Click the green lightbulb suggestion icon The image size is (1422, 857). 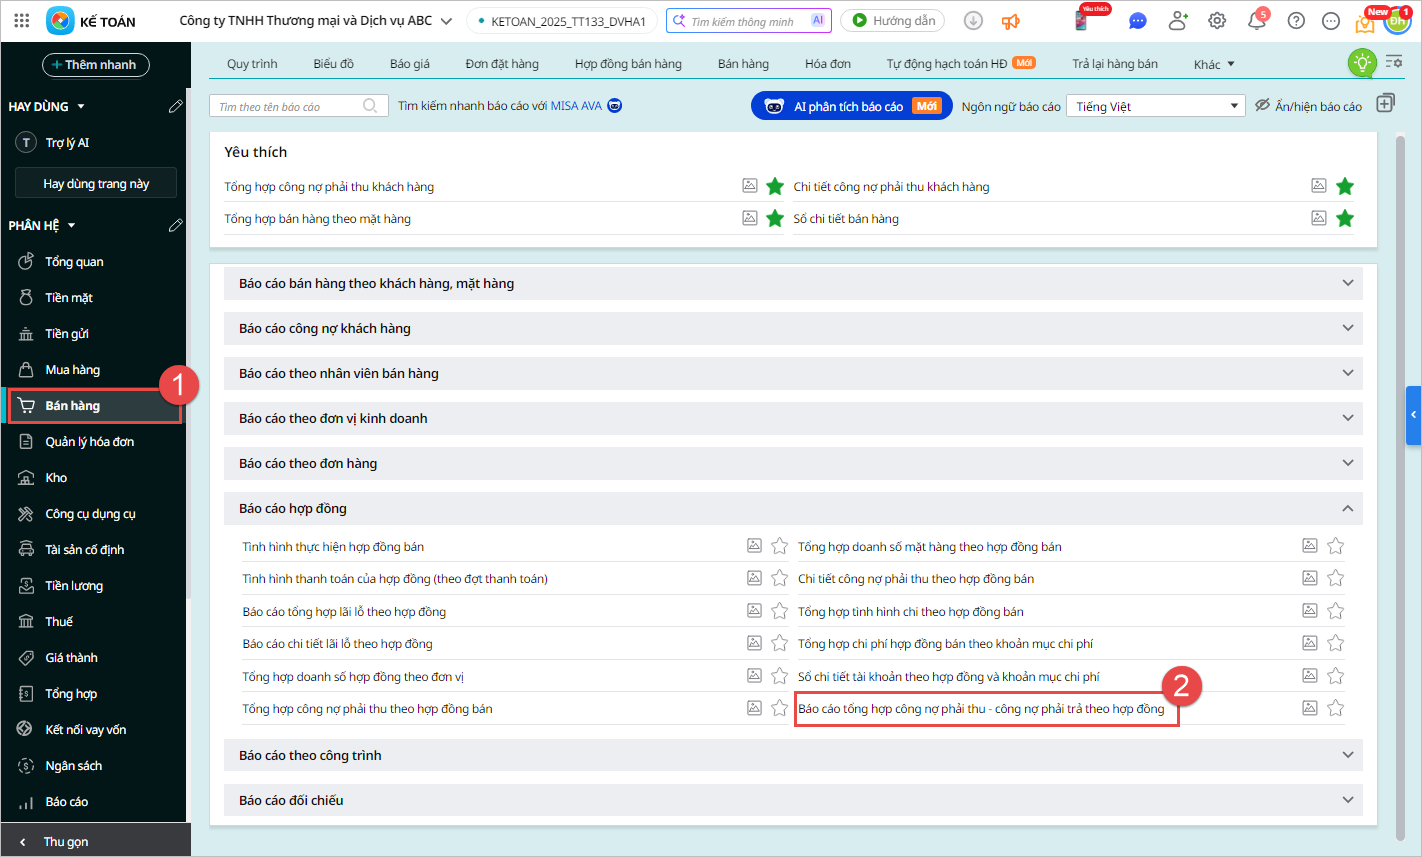[x=1362, y=63]
